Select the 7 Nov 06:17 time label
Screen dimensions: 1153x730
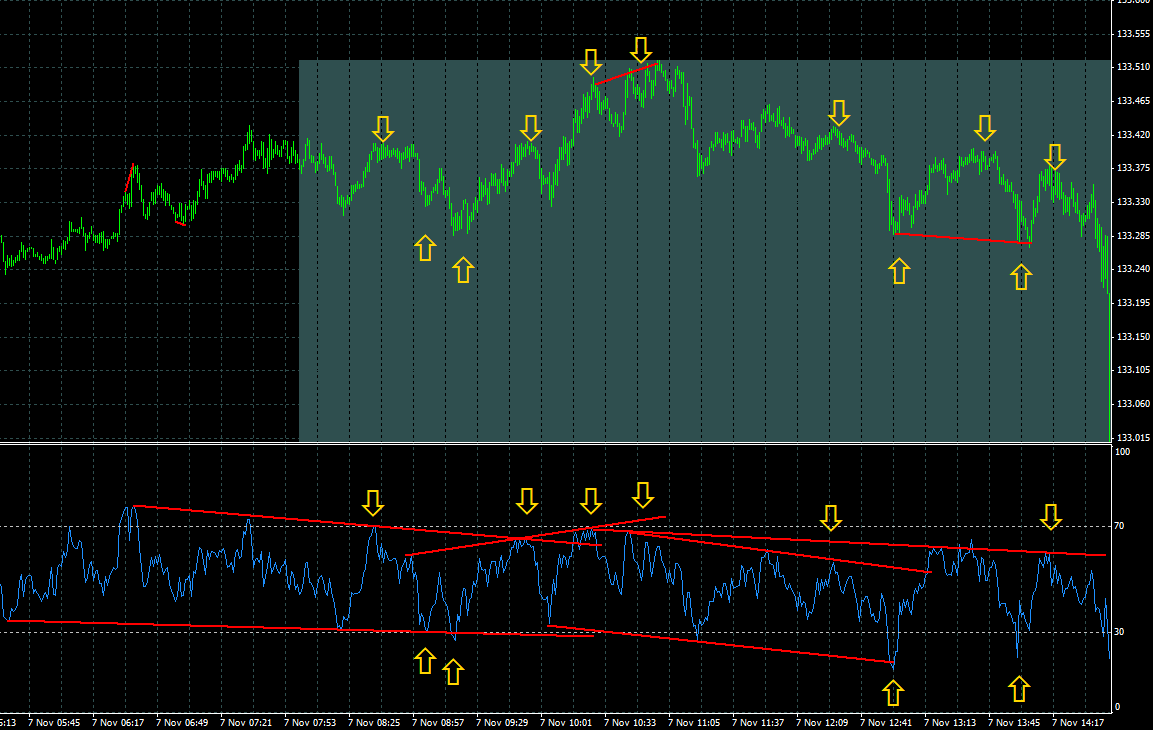(x=118, y=723)
